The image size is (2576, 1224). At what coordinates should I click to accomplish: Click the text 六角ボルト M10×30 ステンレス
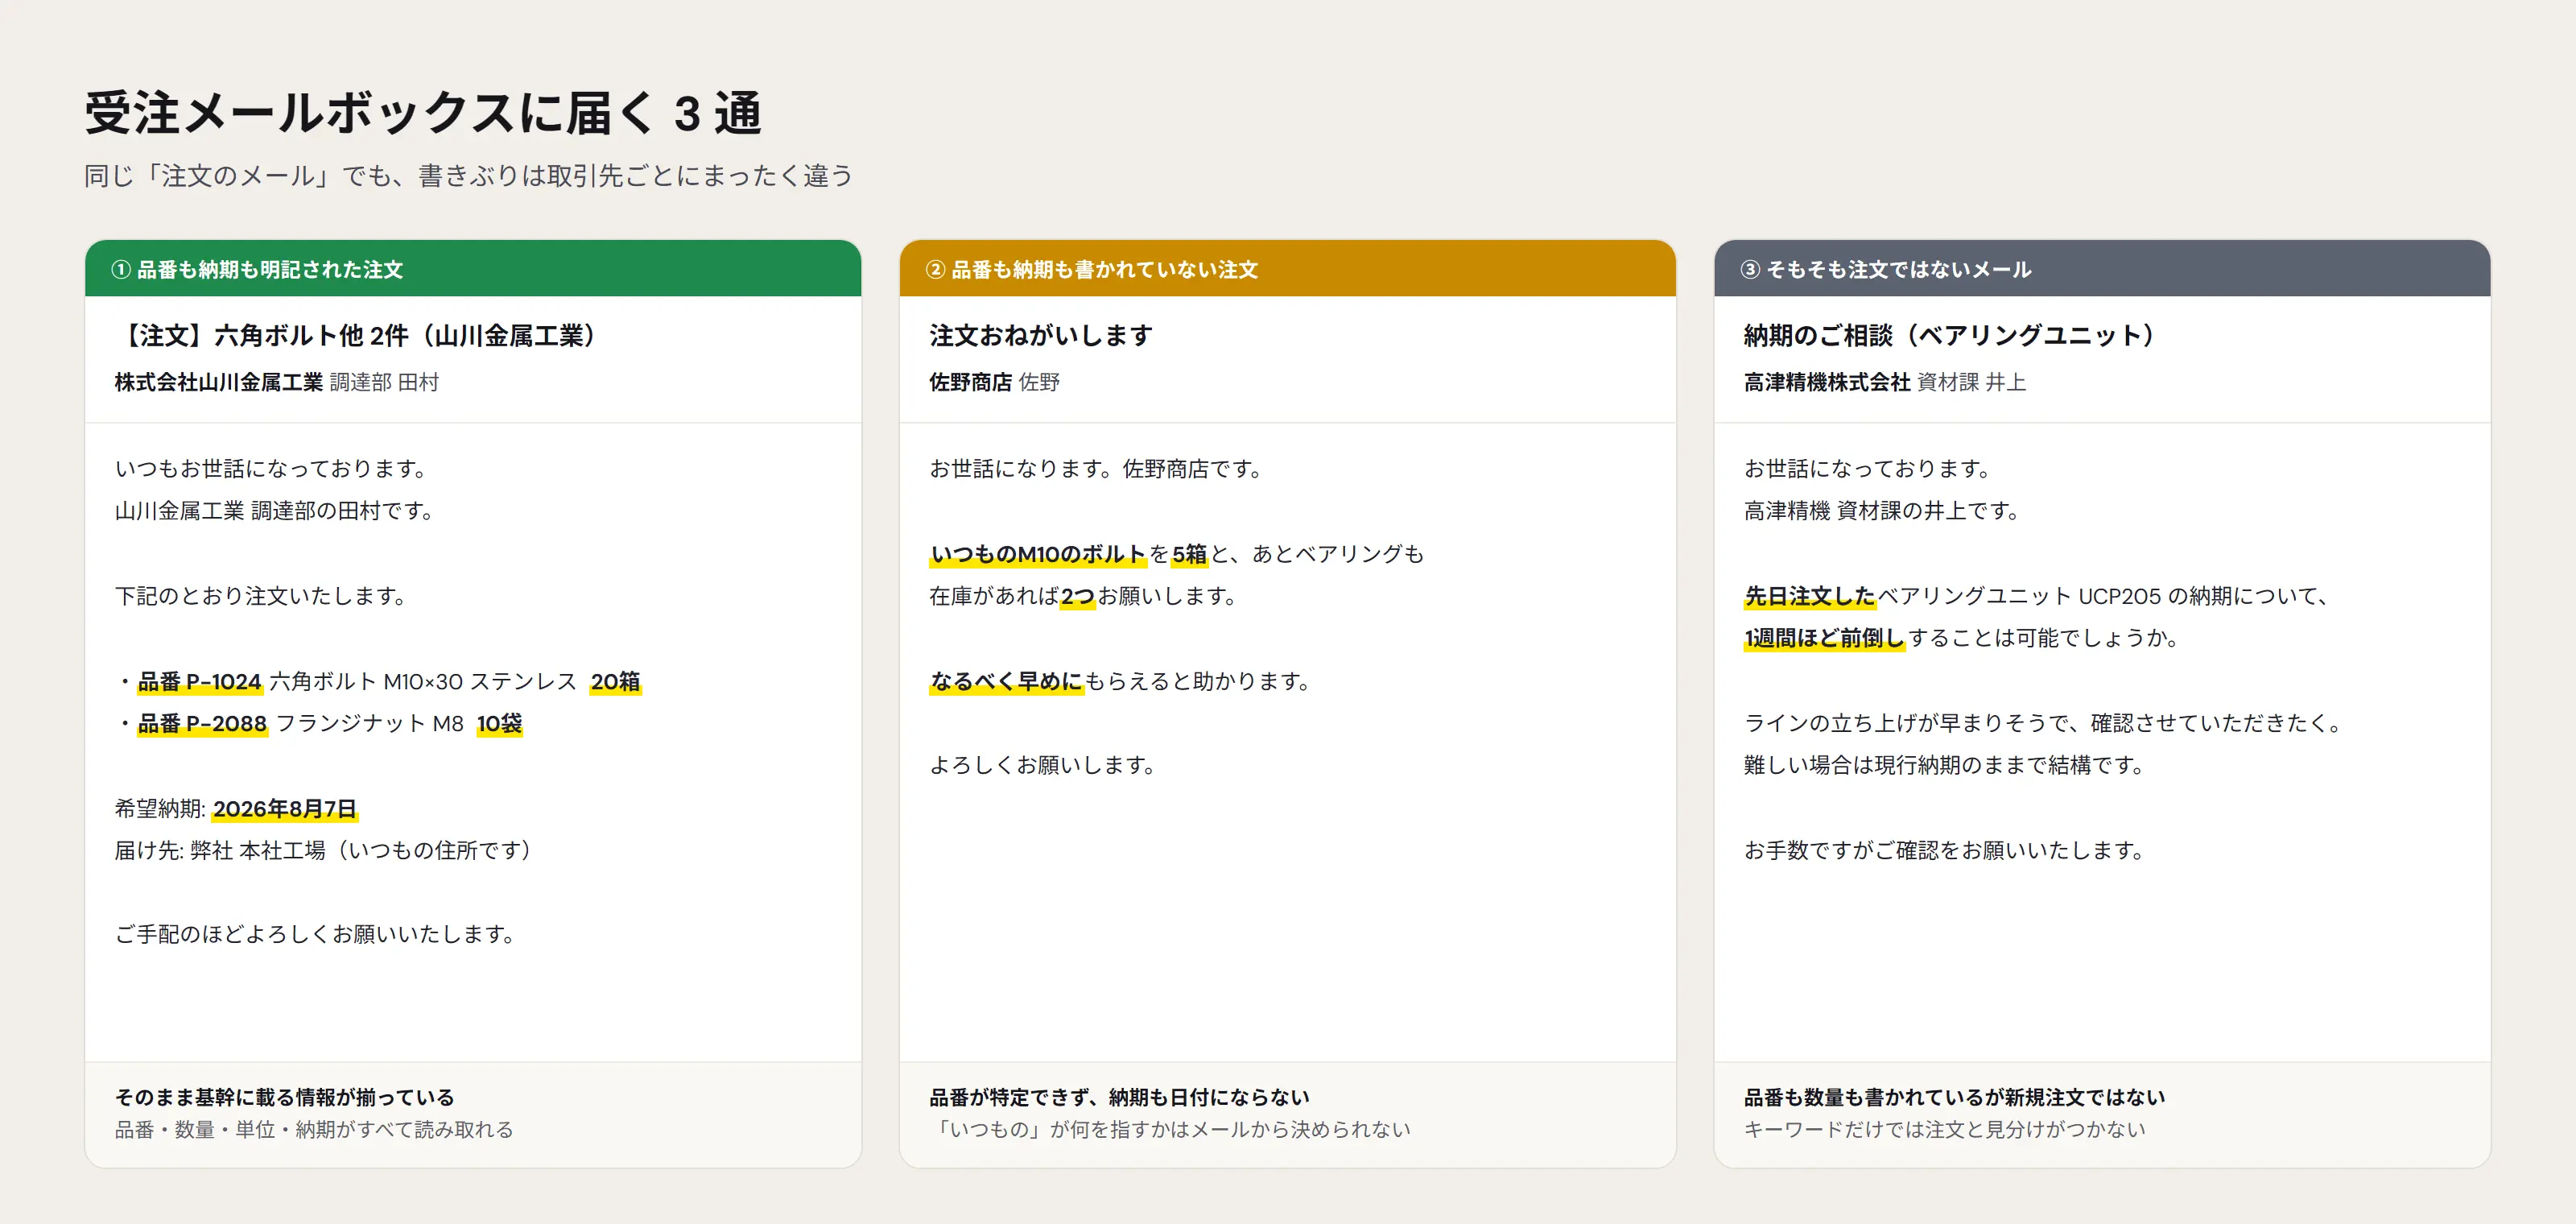[x=423, y=682]
